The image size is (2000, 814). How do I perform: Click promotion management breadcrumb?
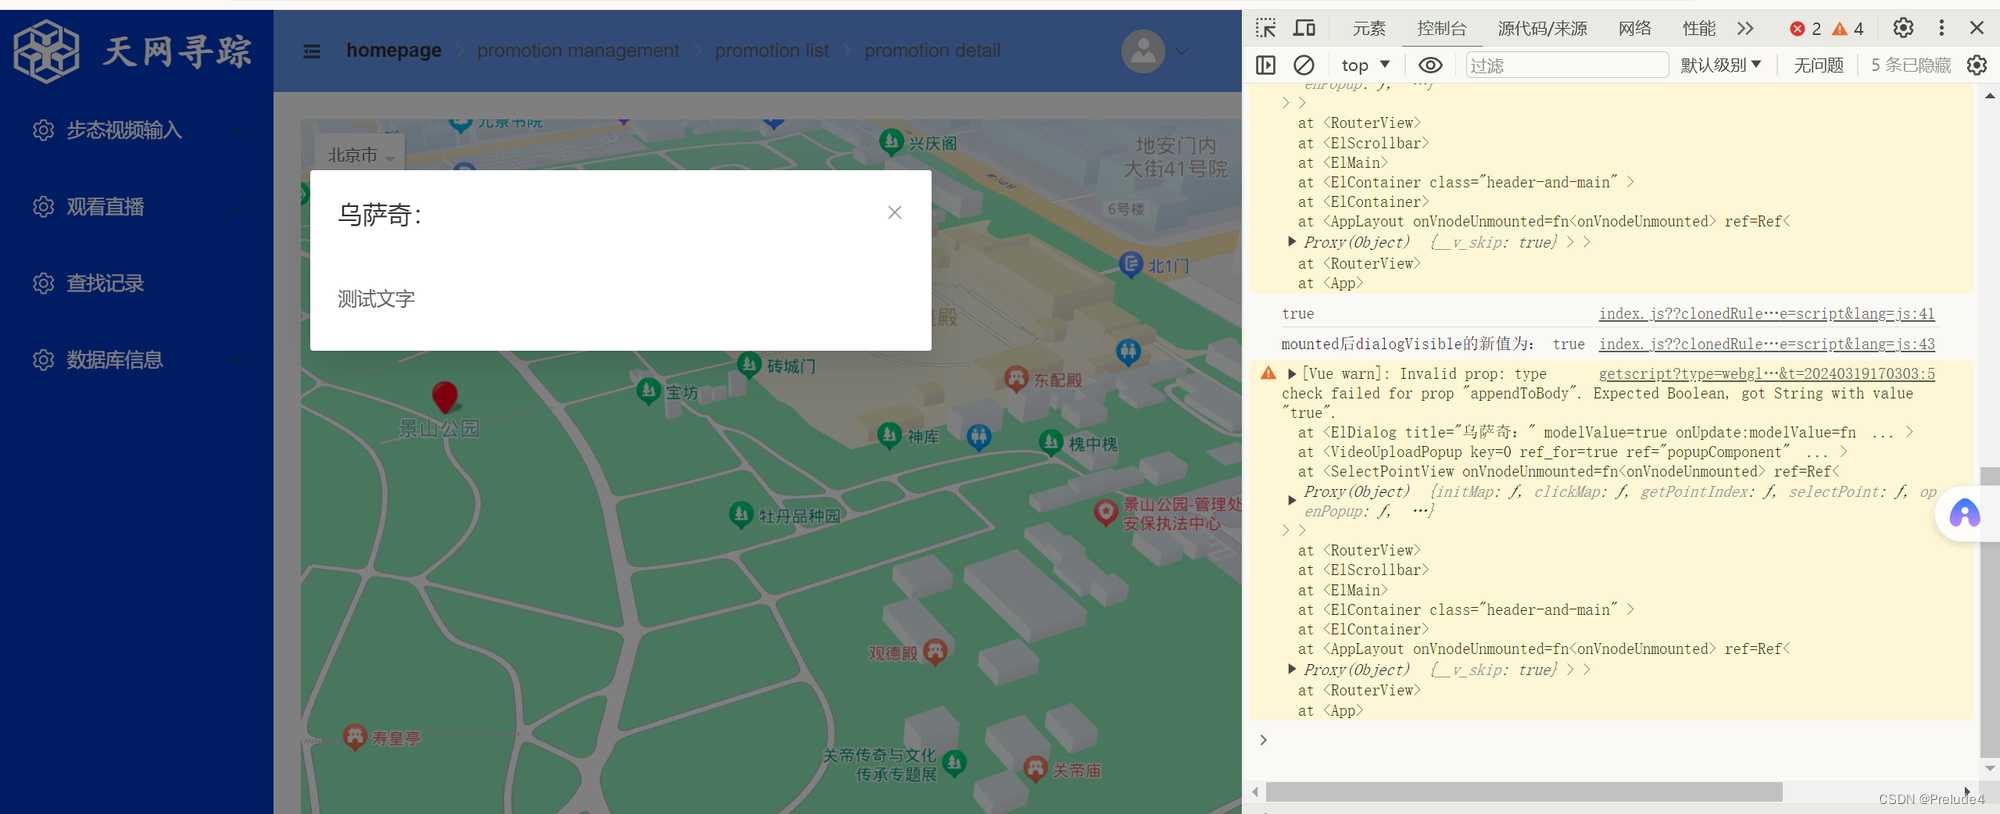pos(578,51)
